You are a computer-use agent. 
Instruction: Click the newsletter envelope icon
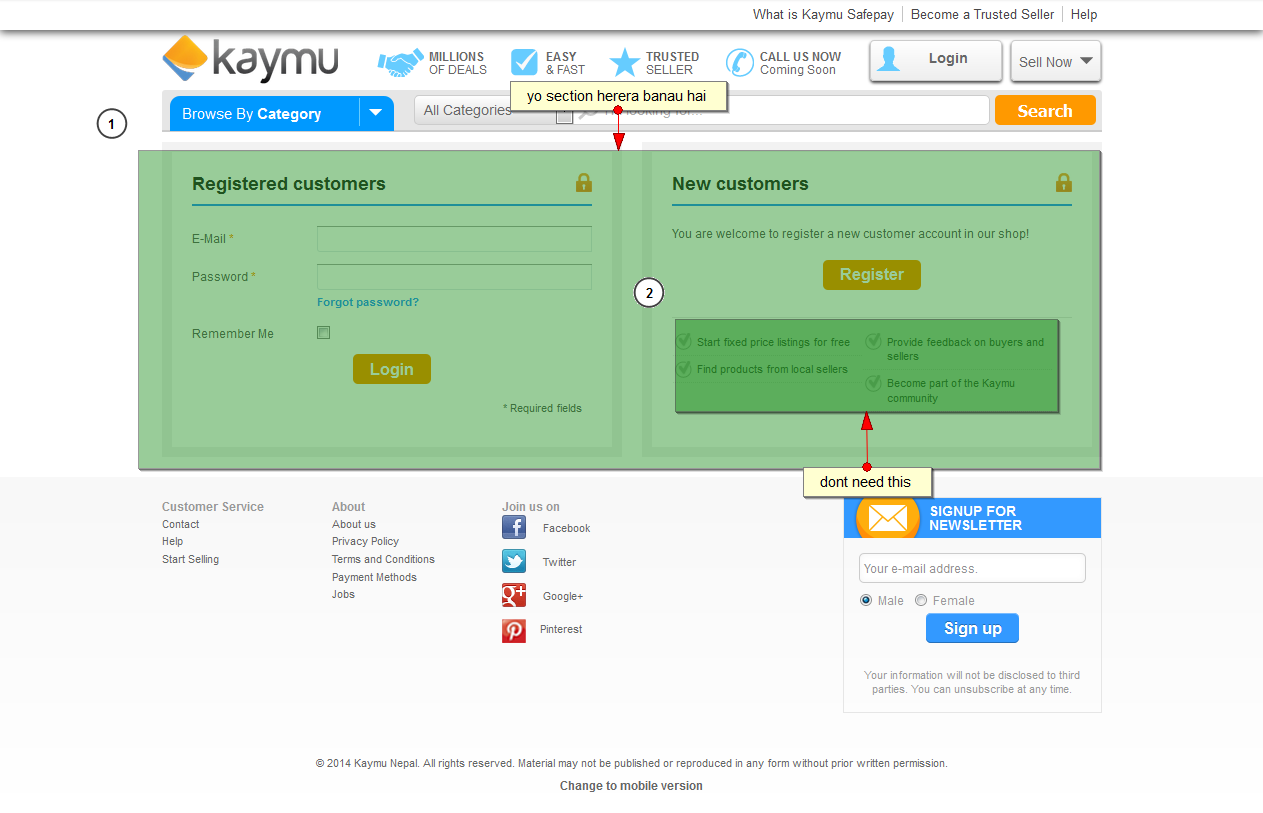887,518
